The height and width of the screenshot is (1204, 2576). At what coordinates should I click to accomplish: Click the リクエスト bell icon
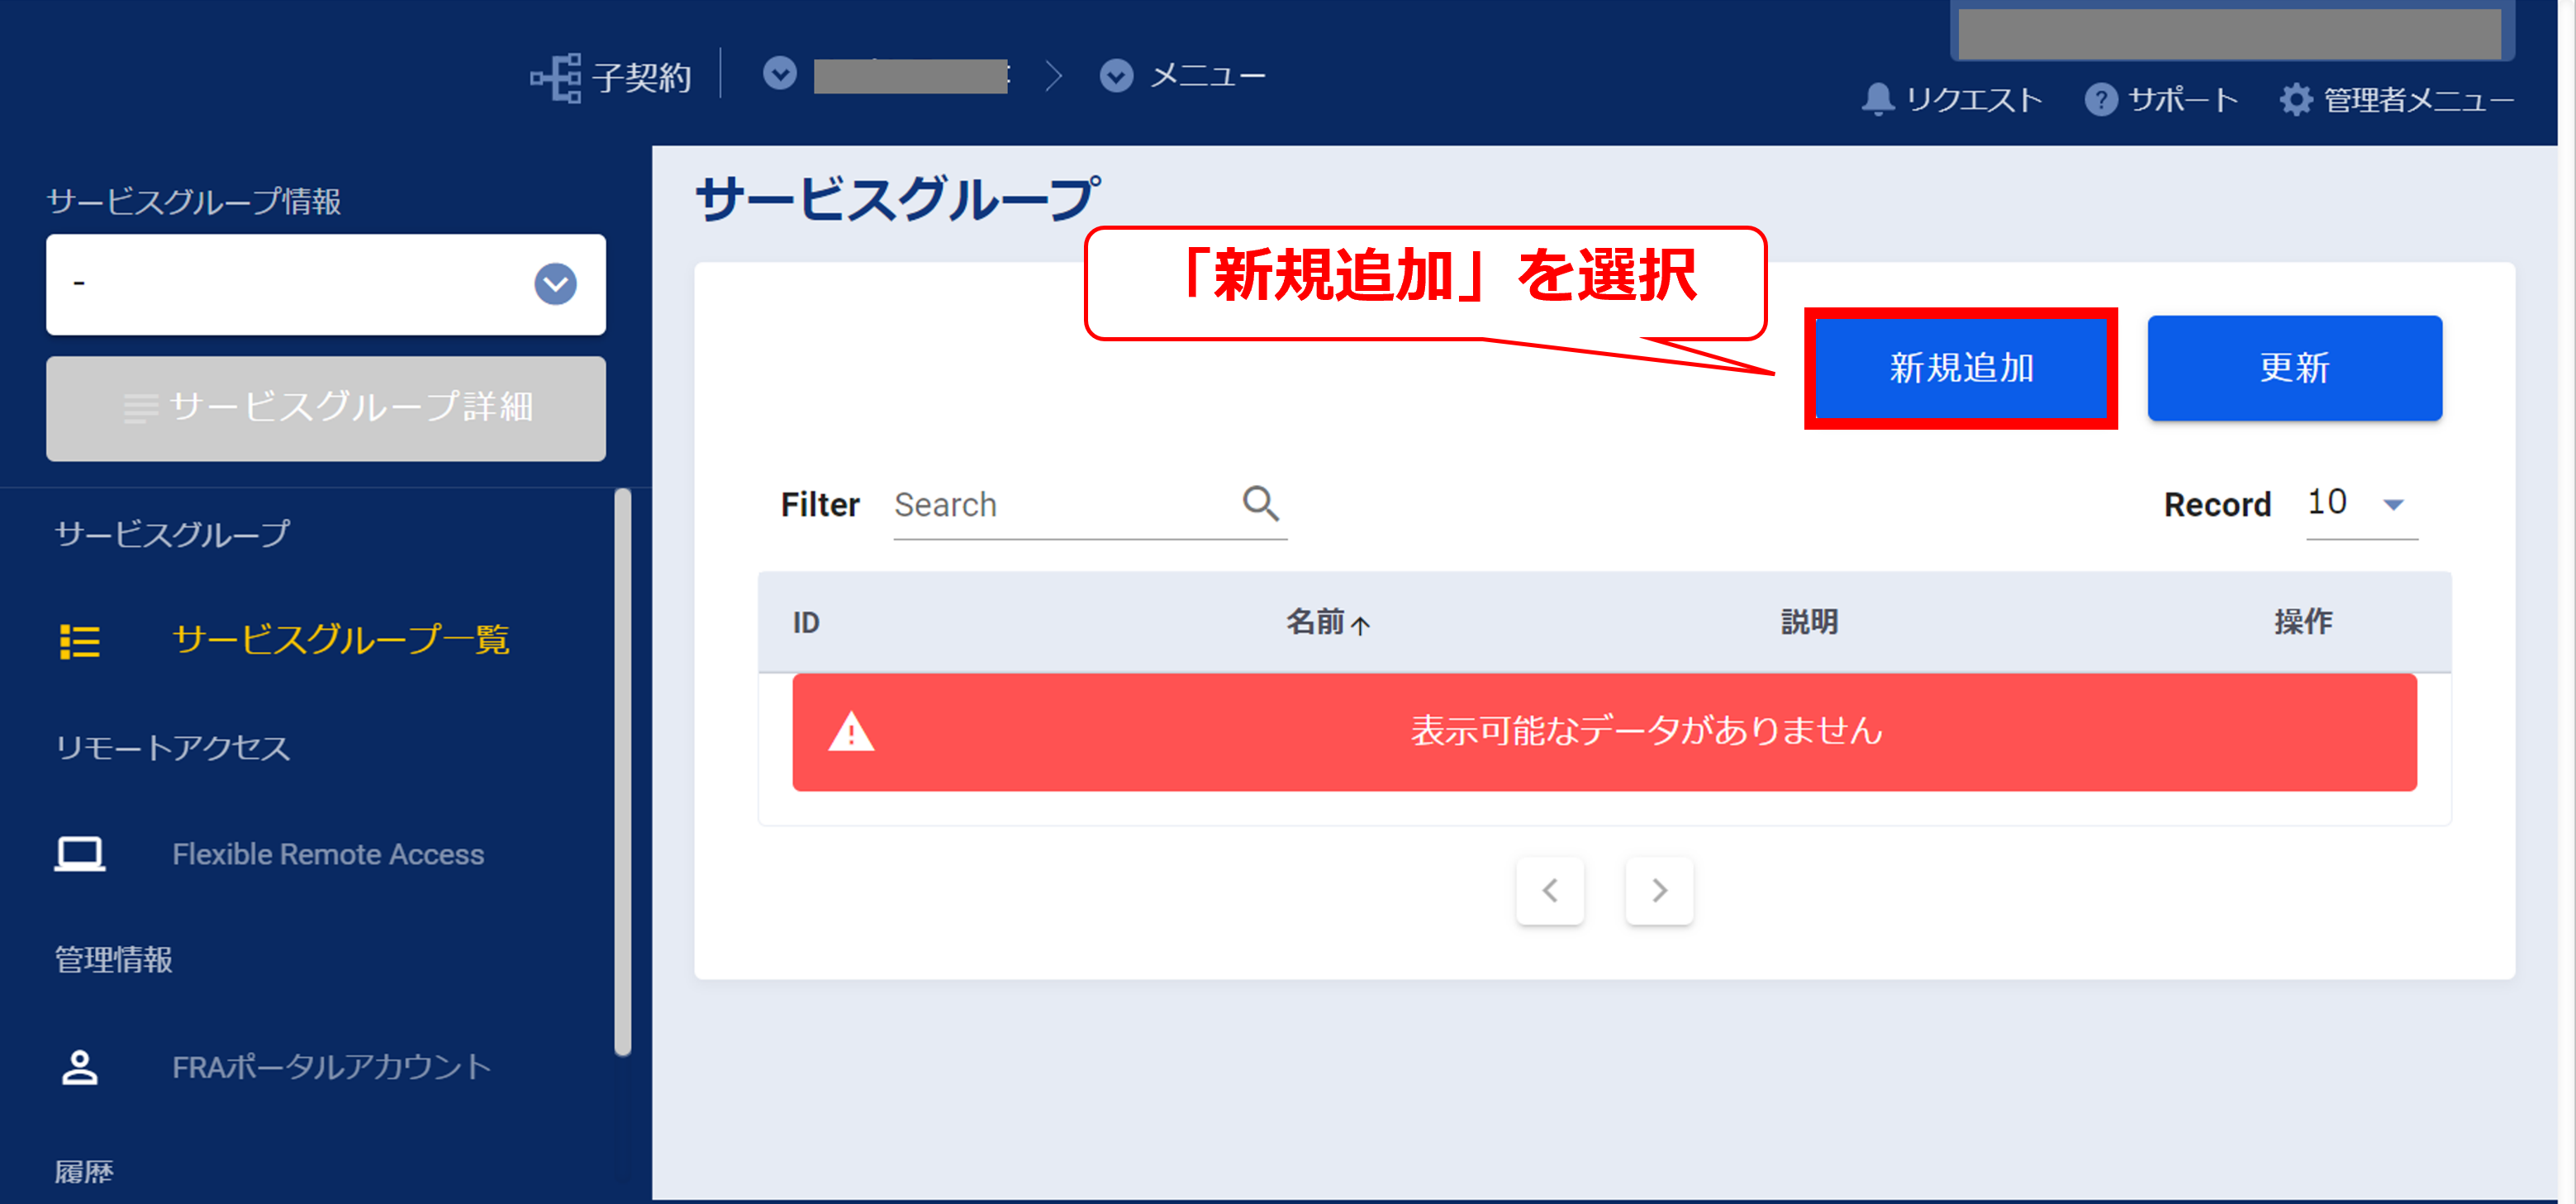(x=1878, y=99)
